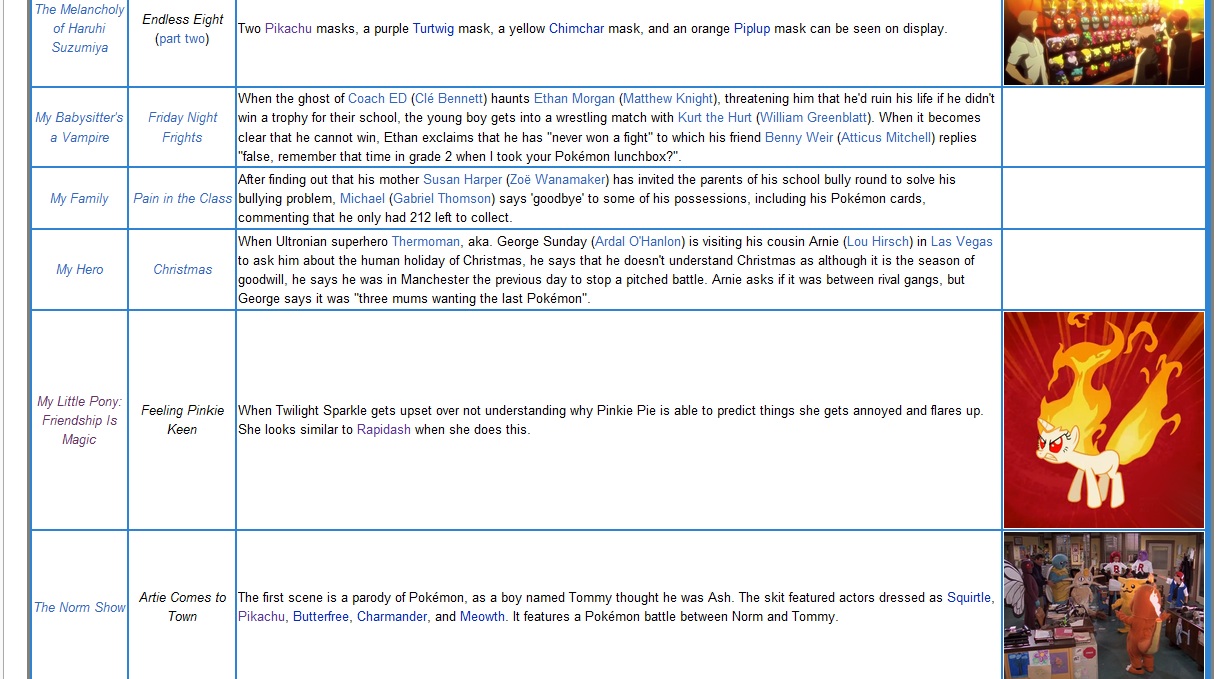Open the Butterfree link

321,617
